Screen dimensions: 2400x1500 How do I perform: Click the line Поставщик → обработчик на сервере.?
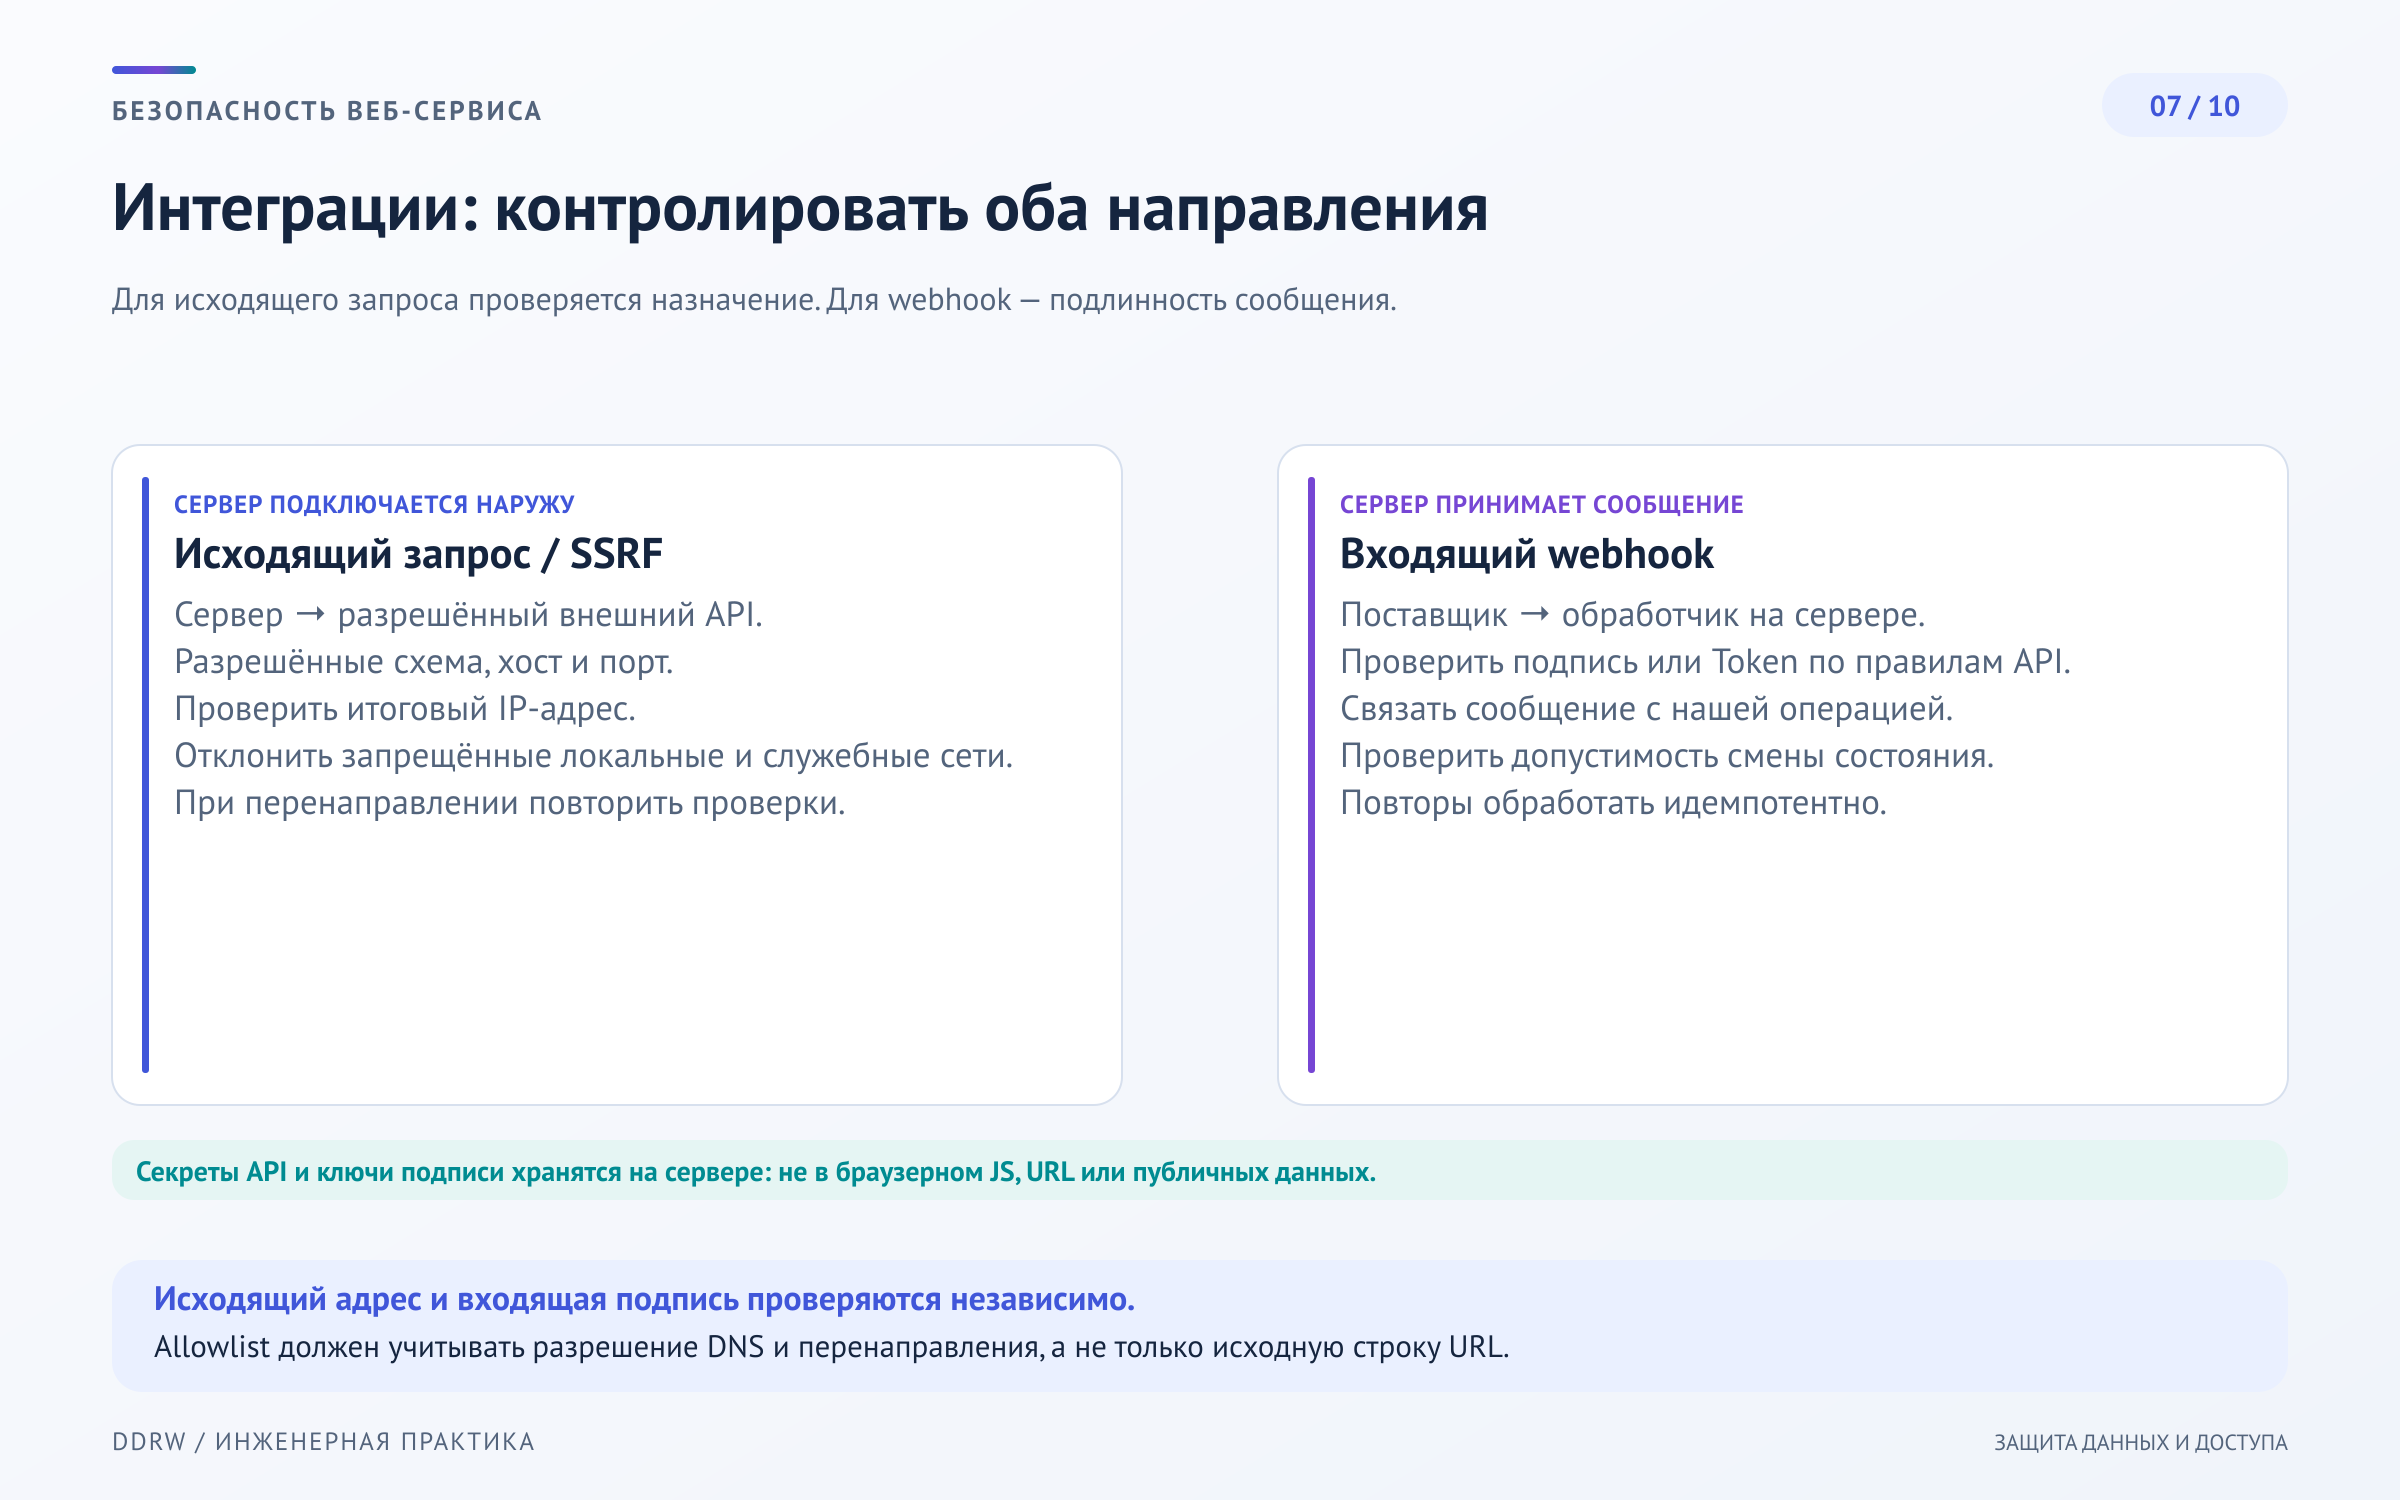tap(1633, 614)
